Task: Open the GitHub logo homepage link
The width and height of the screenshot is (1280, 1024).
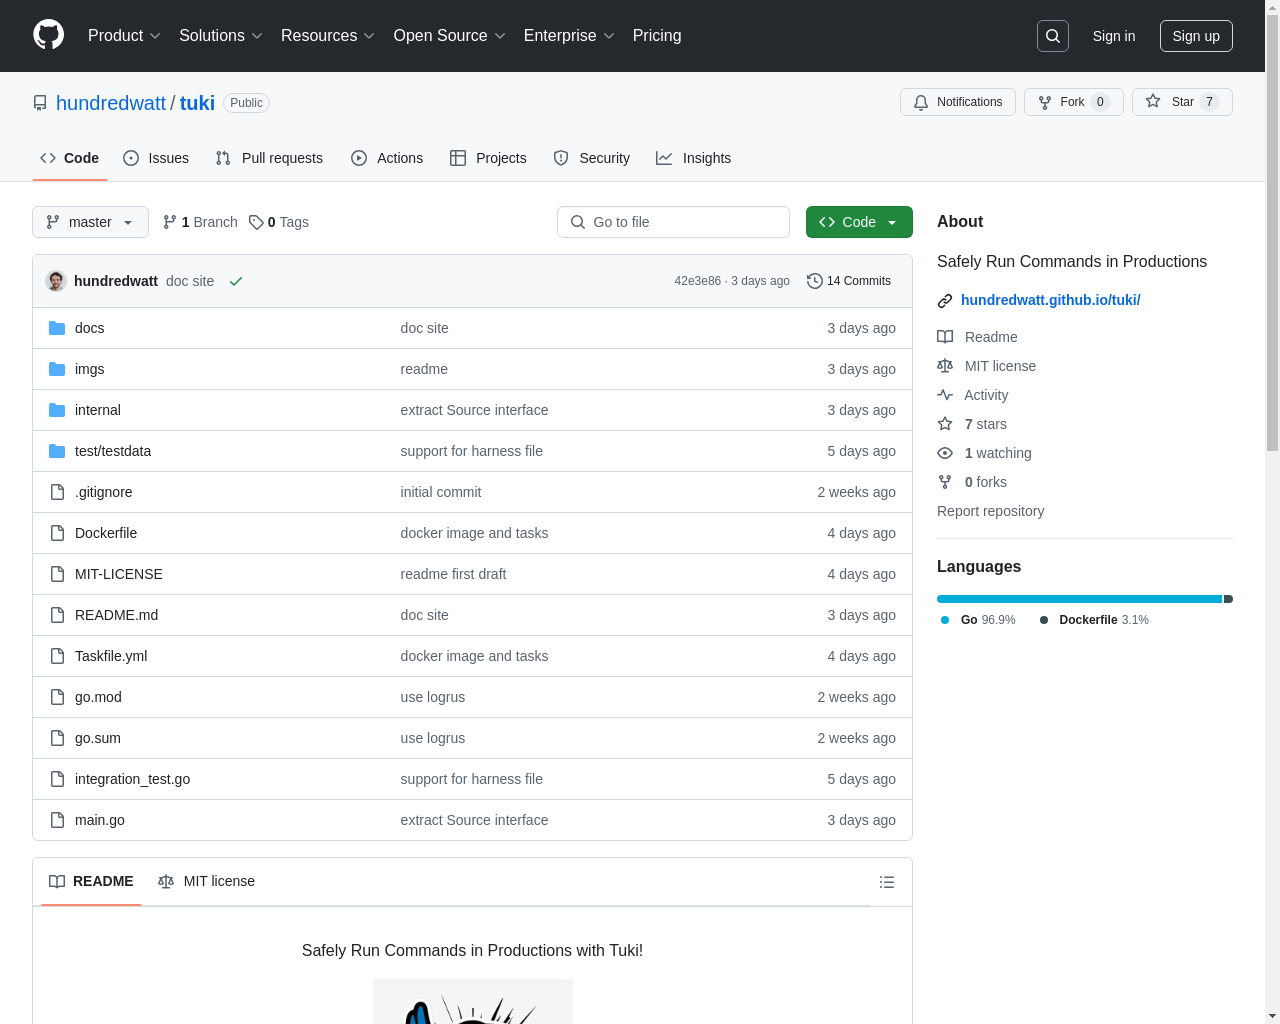Action: [48, 35]
